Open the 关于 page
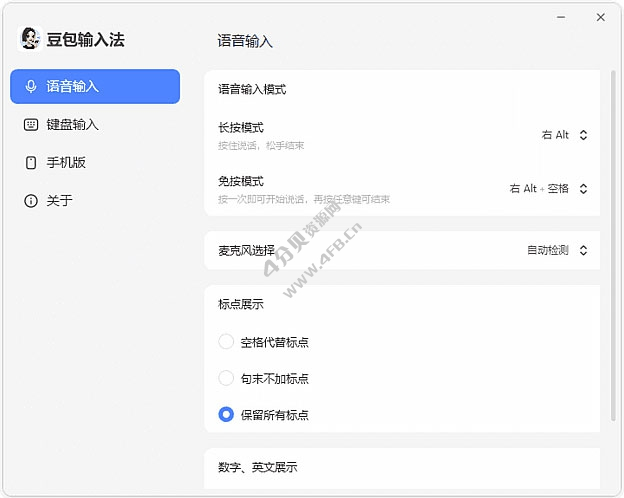624x498 pixels. pyautogui.click(x=95, y=201)
